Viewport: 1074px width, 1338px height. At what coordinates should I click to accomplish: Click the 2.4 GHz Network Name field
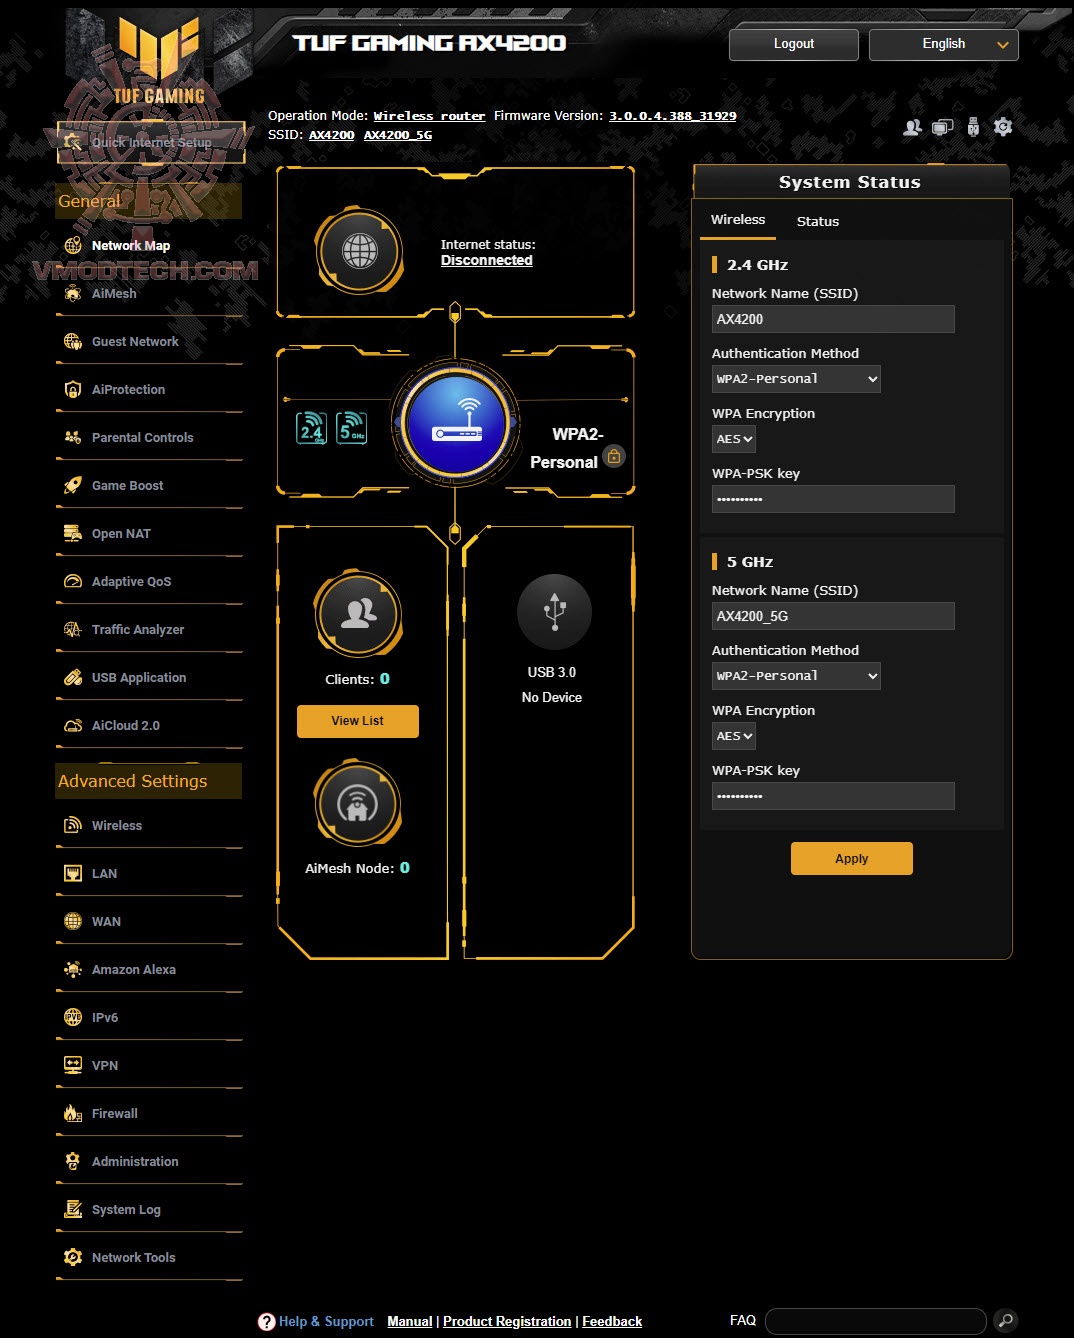833,319
